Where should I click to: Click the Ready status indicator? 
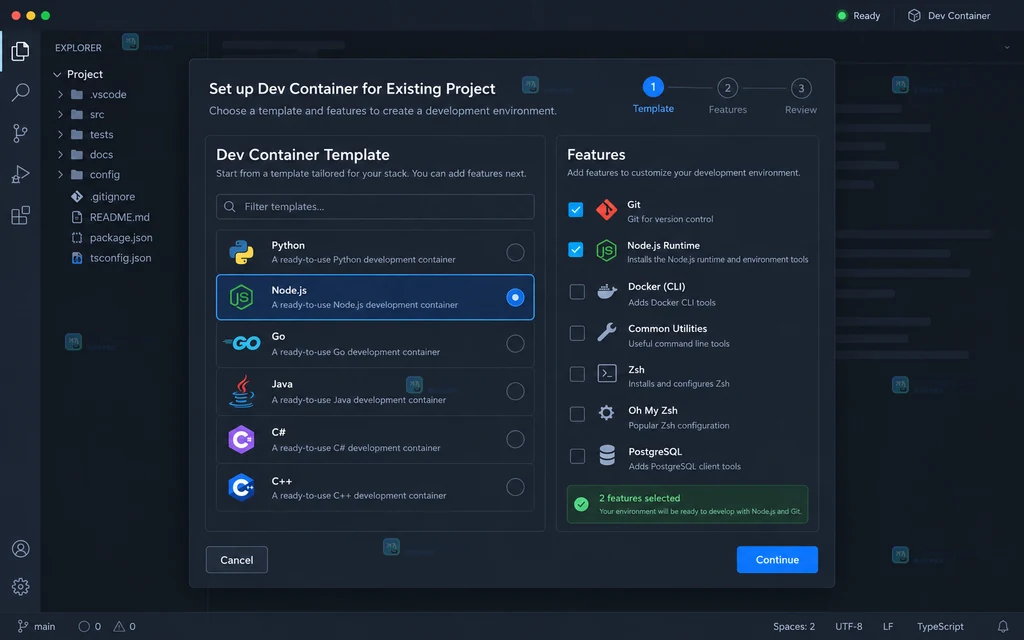(x=859, y=16)
